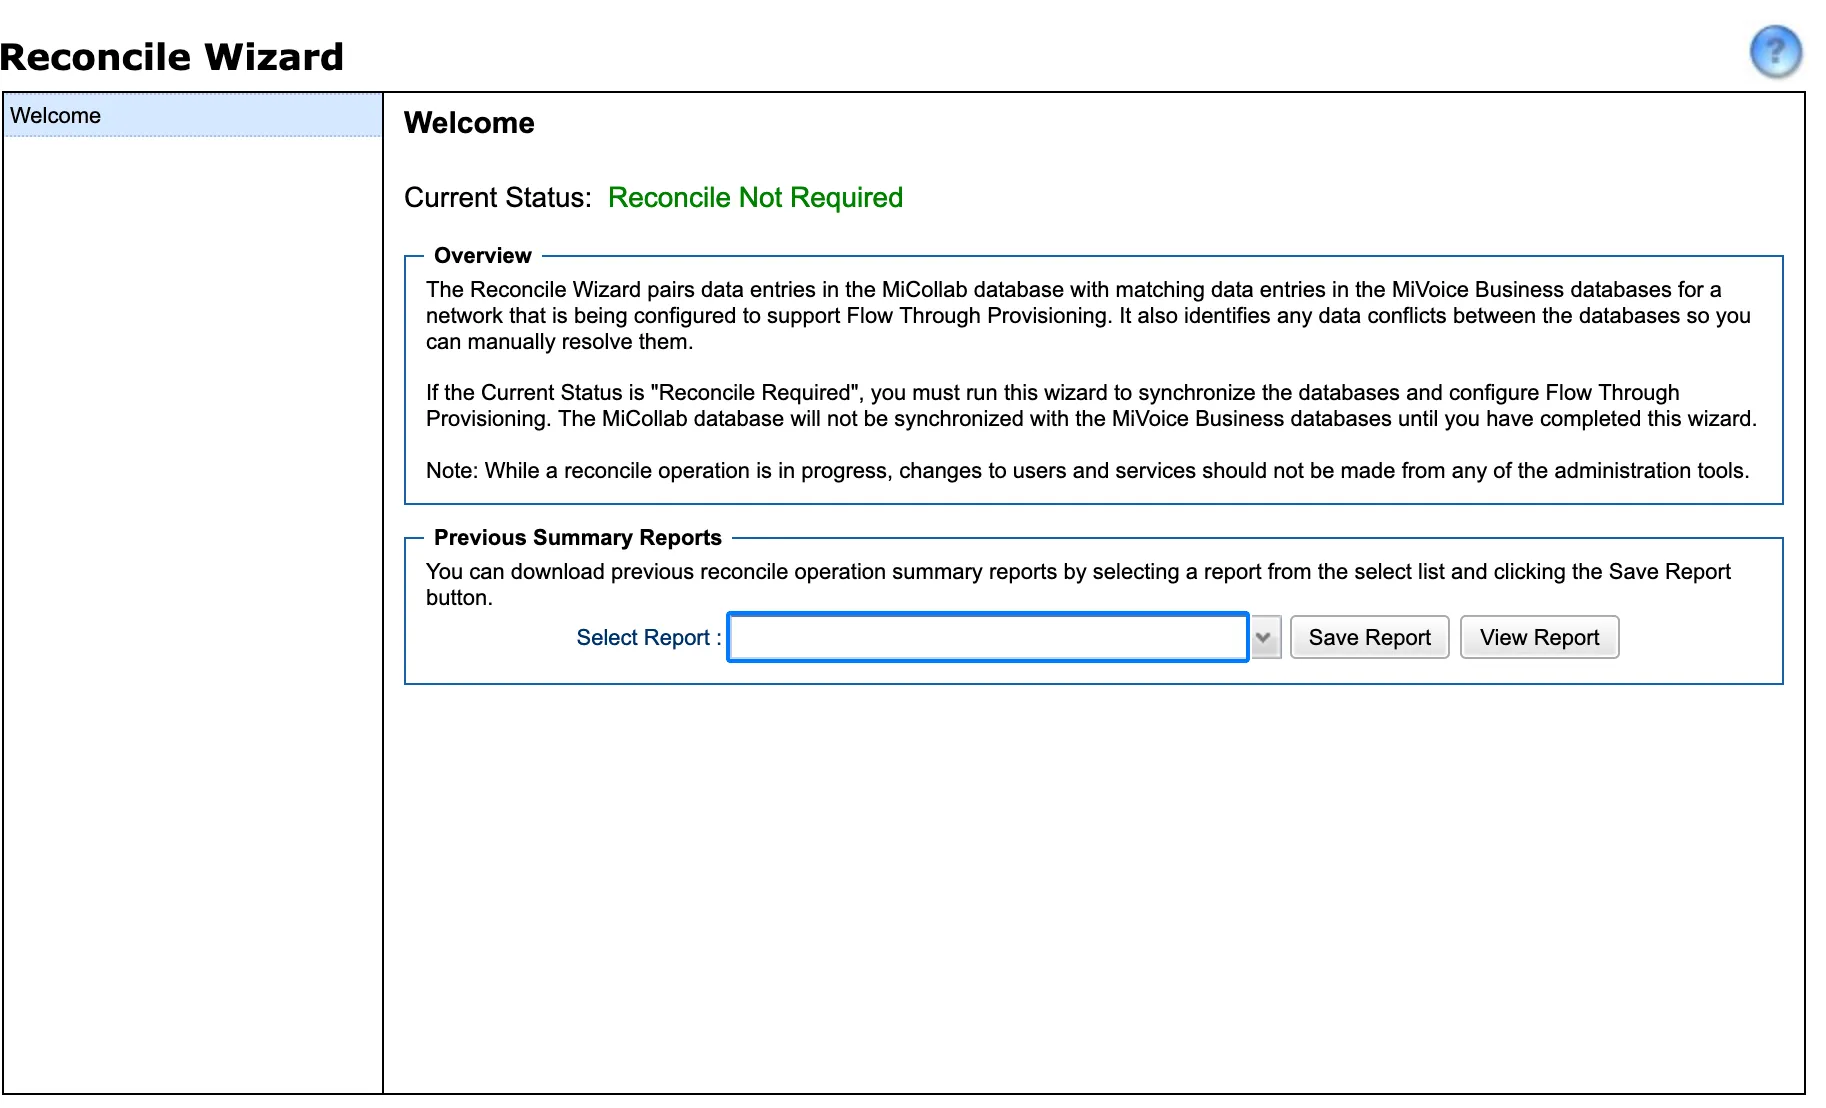Click the View Report button
The height and width of the screenshot is (1108, 1826).
(x=1539, y=637)
